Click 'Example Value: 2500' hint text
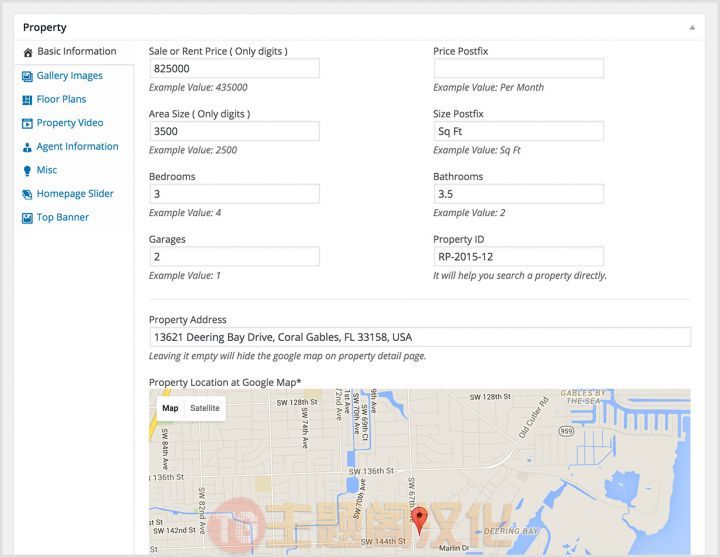Viewport: 720px width, 557px height. tap(193, 150)
